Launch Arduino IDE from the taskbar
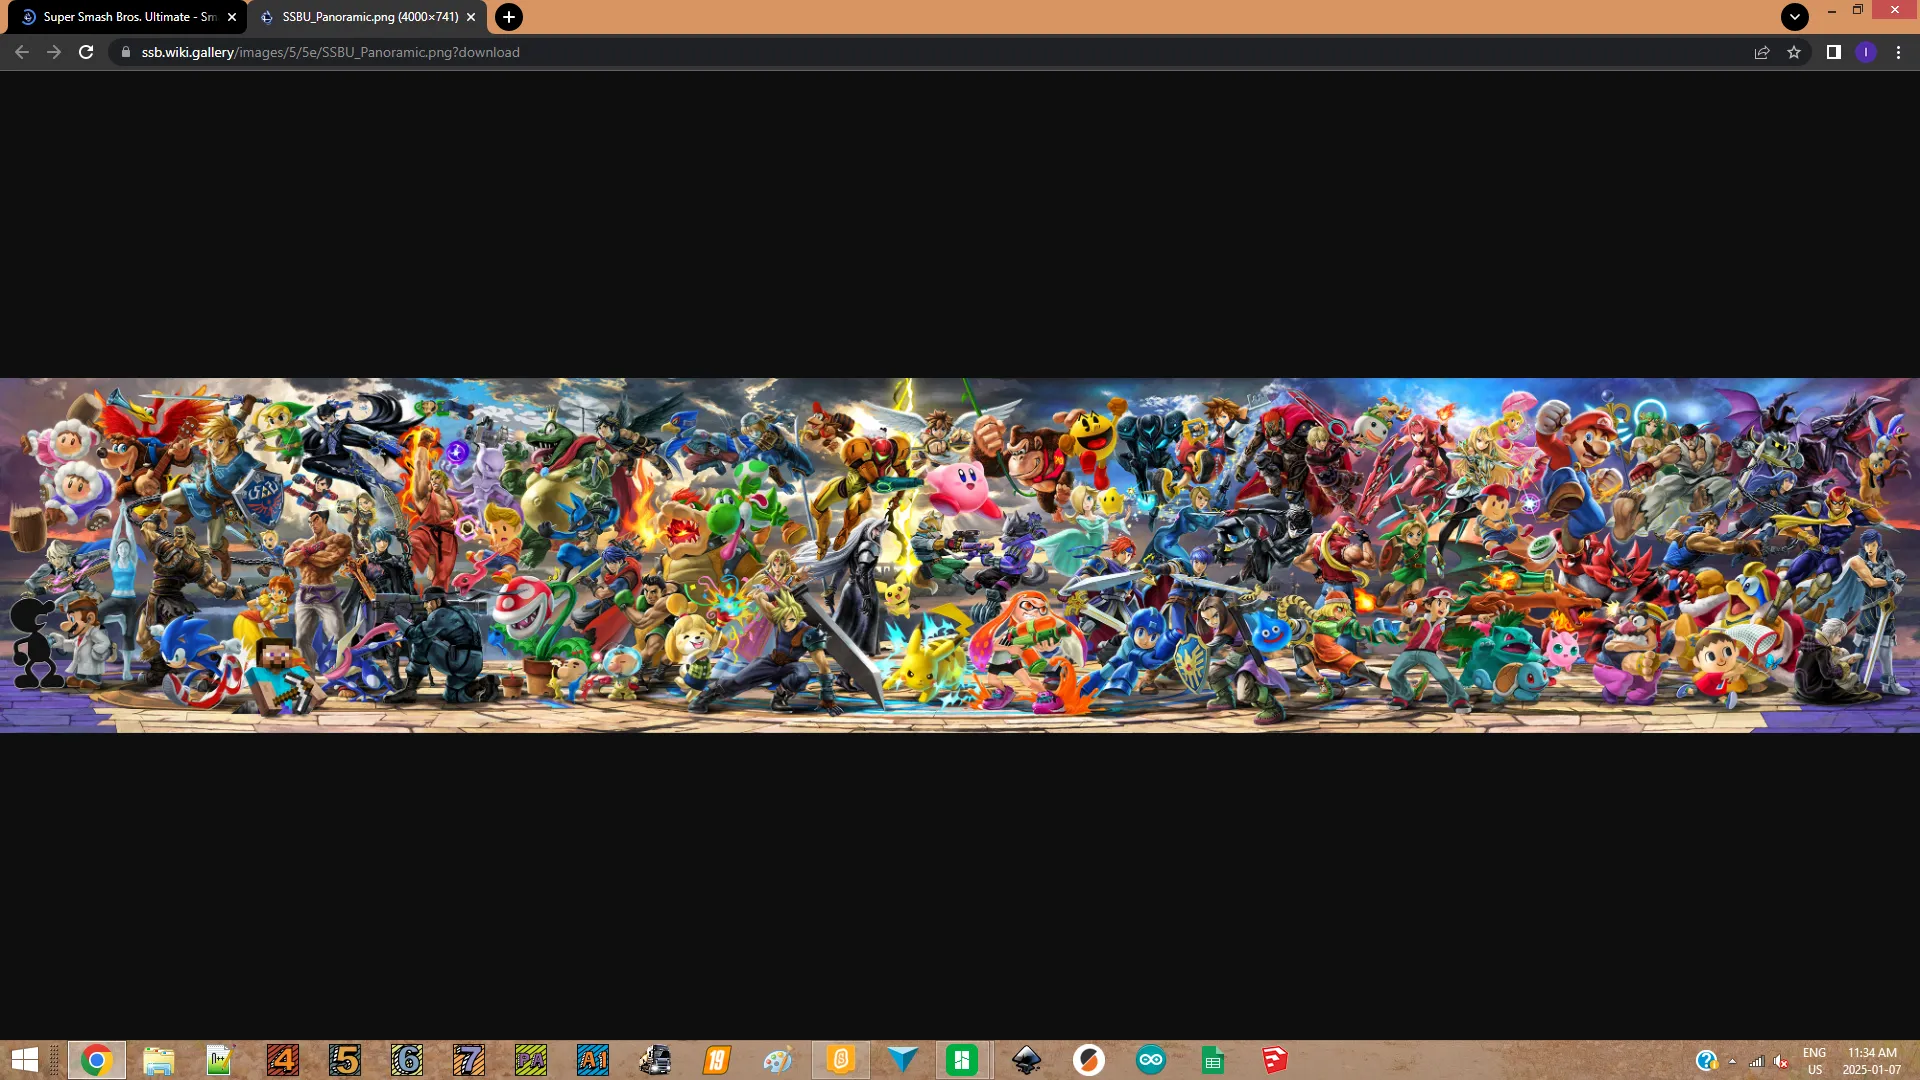The width and height of the screenshot is (1920, 1080). (1151, 1060)
